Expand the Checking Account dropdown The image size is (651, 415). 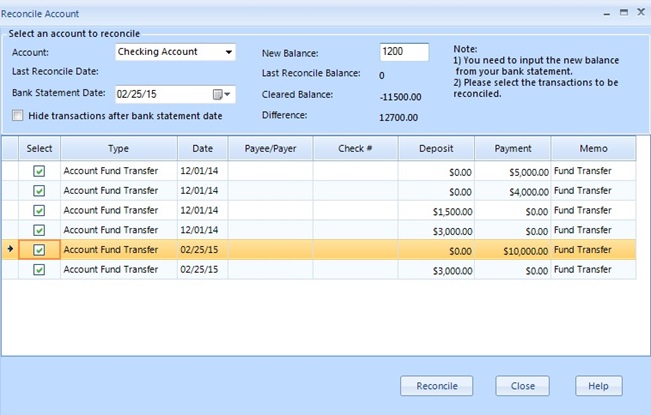(x=228, y=52)
